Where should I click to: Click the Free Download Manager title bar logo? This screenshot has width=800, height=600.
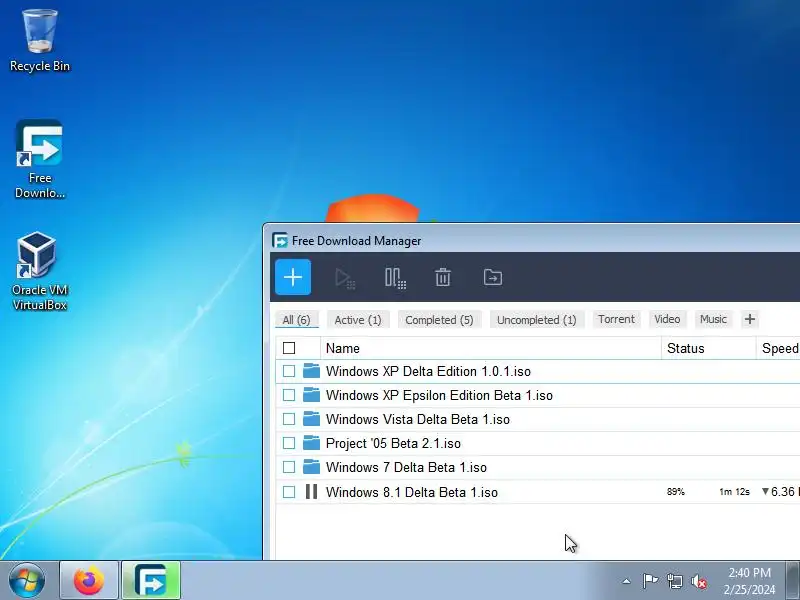[x=280, y=240]
